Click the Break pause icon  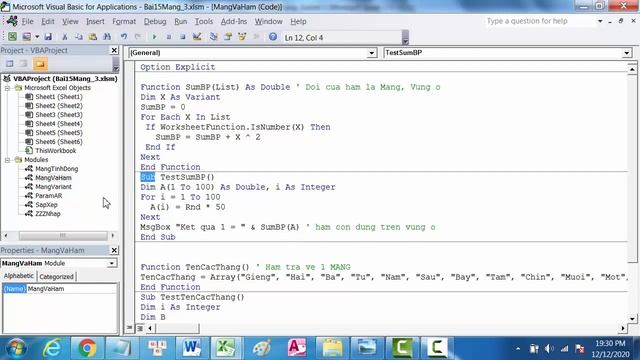[x=169, y=37]
